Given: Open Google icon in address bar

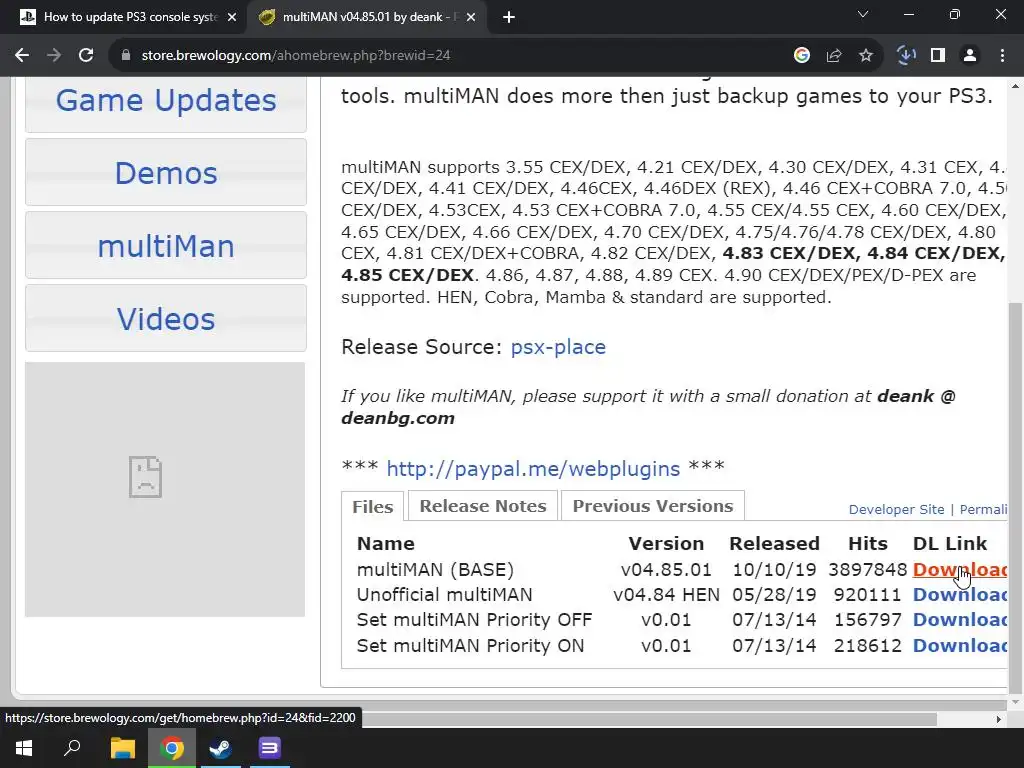Looking at the screenshot, I should coord(802,56).
